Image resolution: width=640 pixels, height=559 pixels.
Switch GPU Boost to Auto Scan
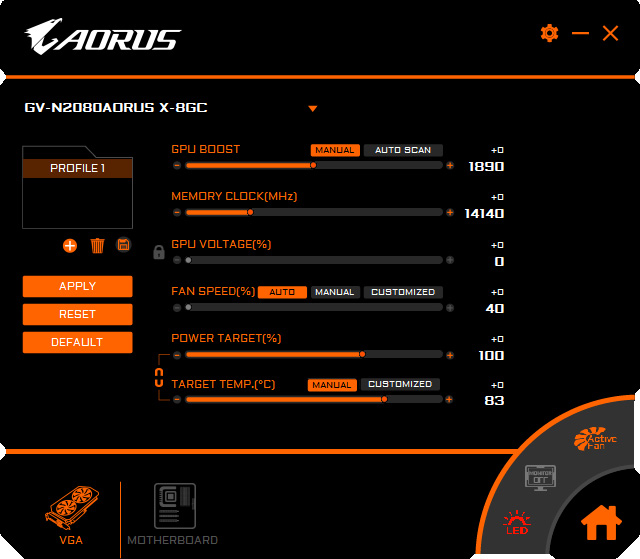pyautogui.click(x=403, y=150)
